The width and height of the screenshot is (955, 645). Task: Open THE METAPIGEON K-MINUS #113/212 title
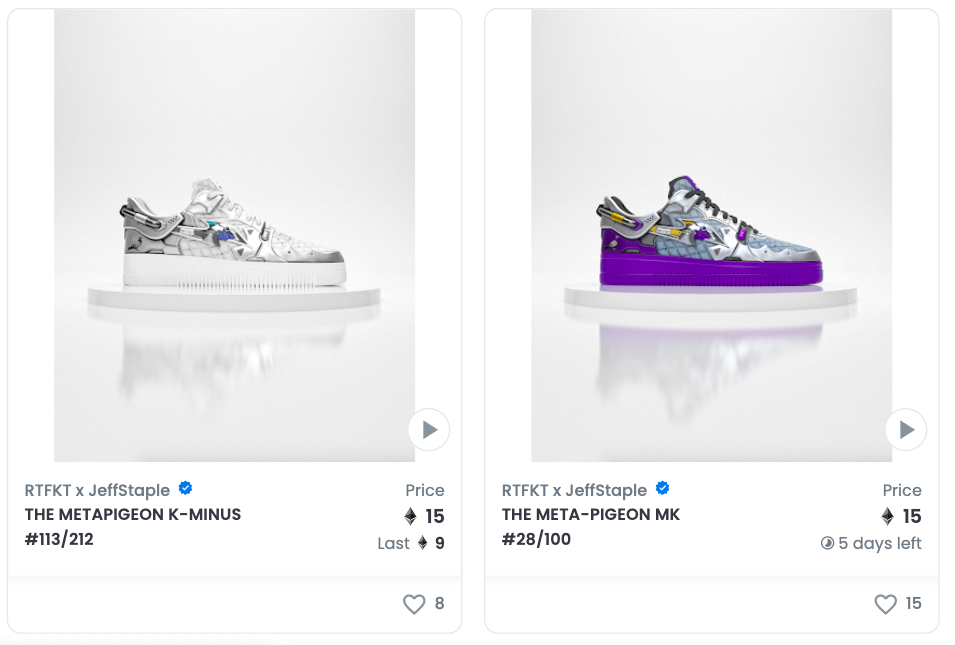(x=133, y=527)
